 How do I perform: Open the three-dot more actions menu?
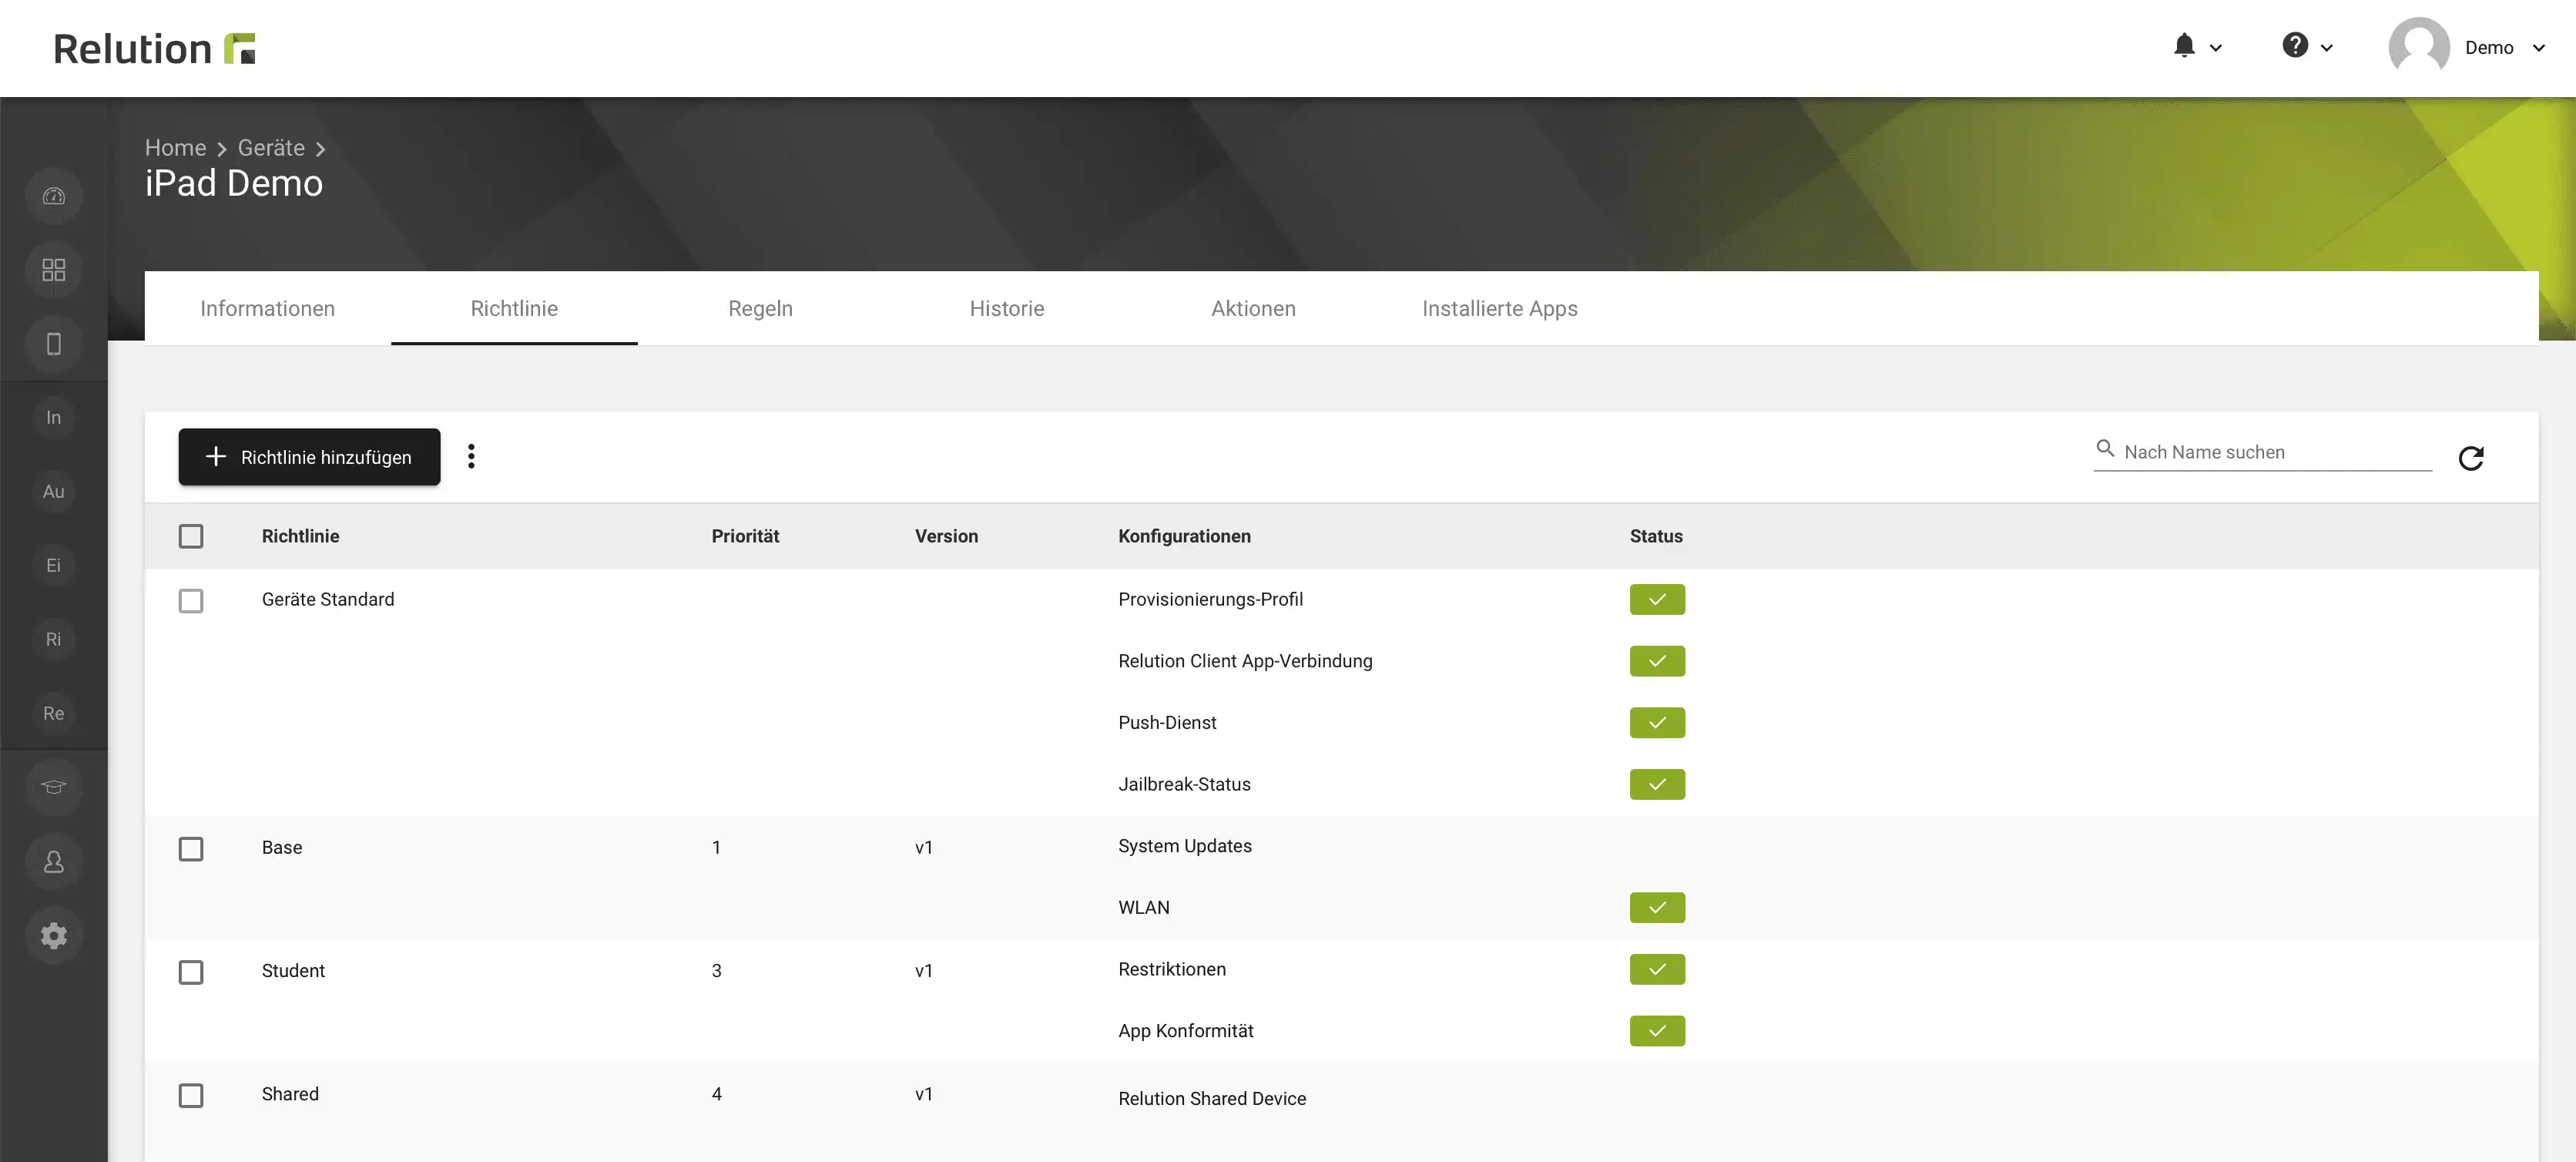point(471,457)
